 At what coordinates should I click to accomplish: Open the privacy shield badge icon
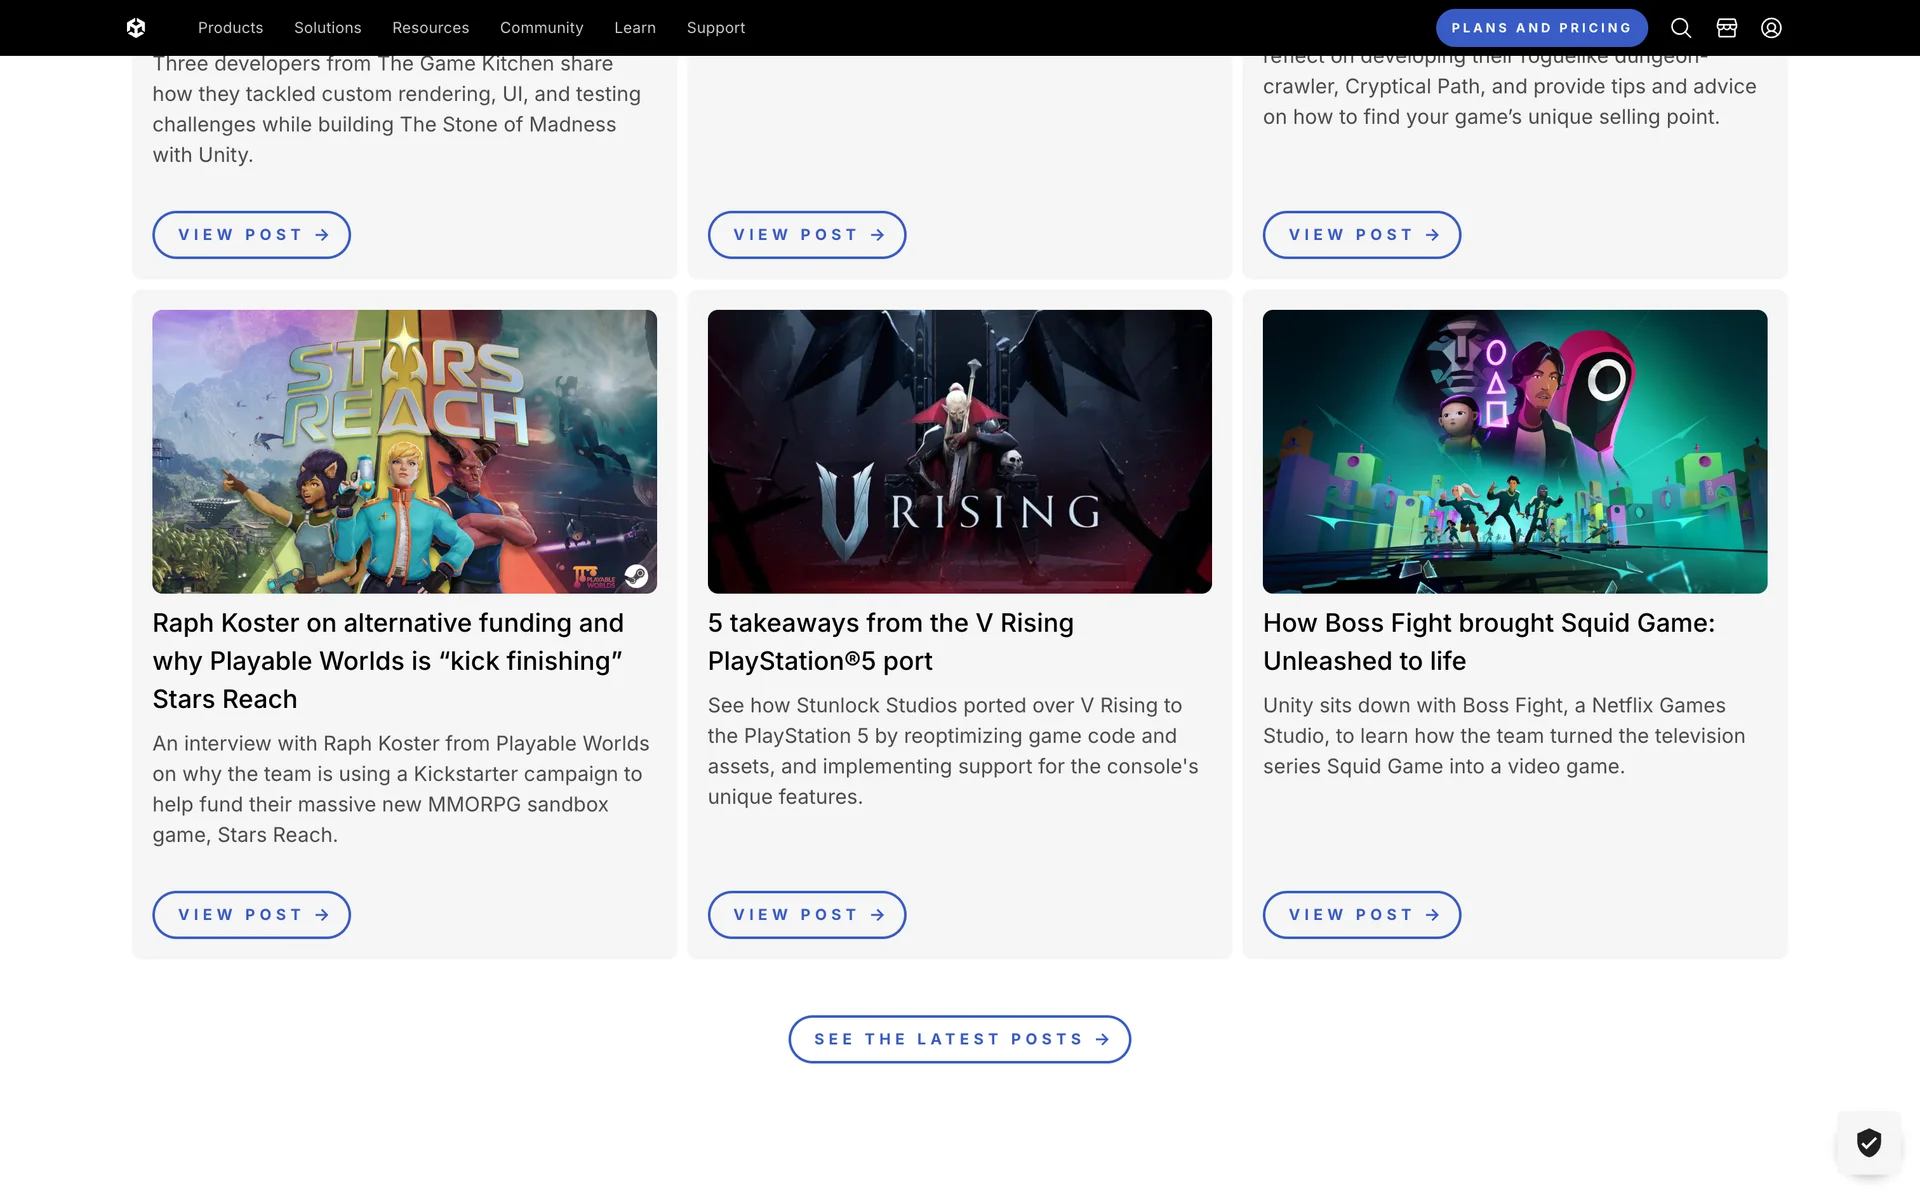[1868, 1142]
